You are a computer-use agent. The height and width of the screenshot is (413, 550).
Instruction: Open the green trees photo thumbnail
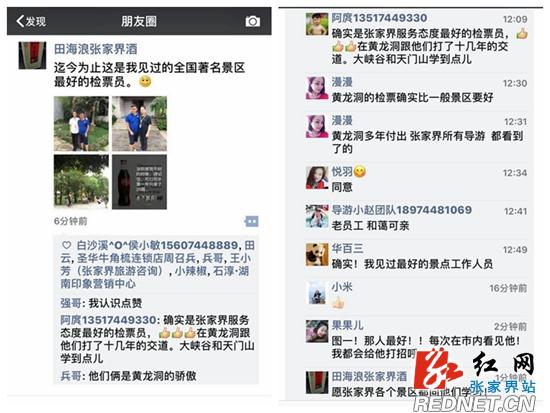point(81,182)
